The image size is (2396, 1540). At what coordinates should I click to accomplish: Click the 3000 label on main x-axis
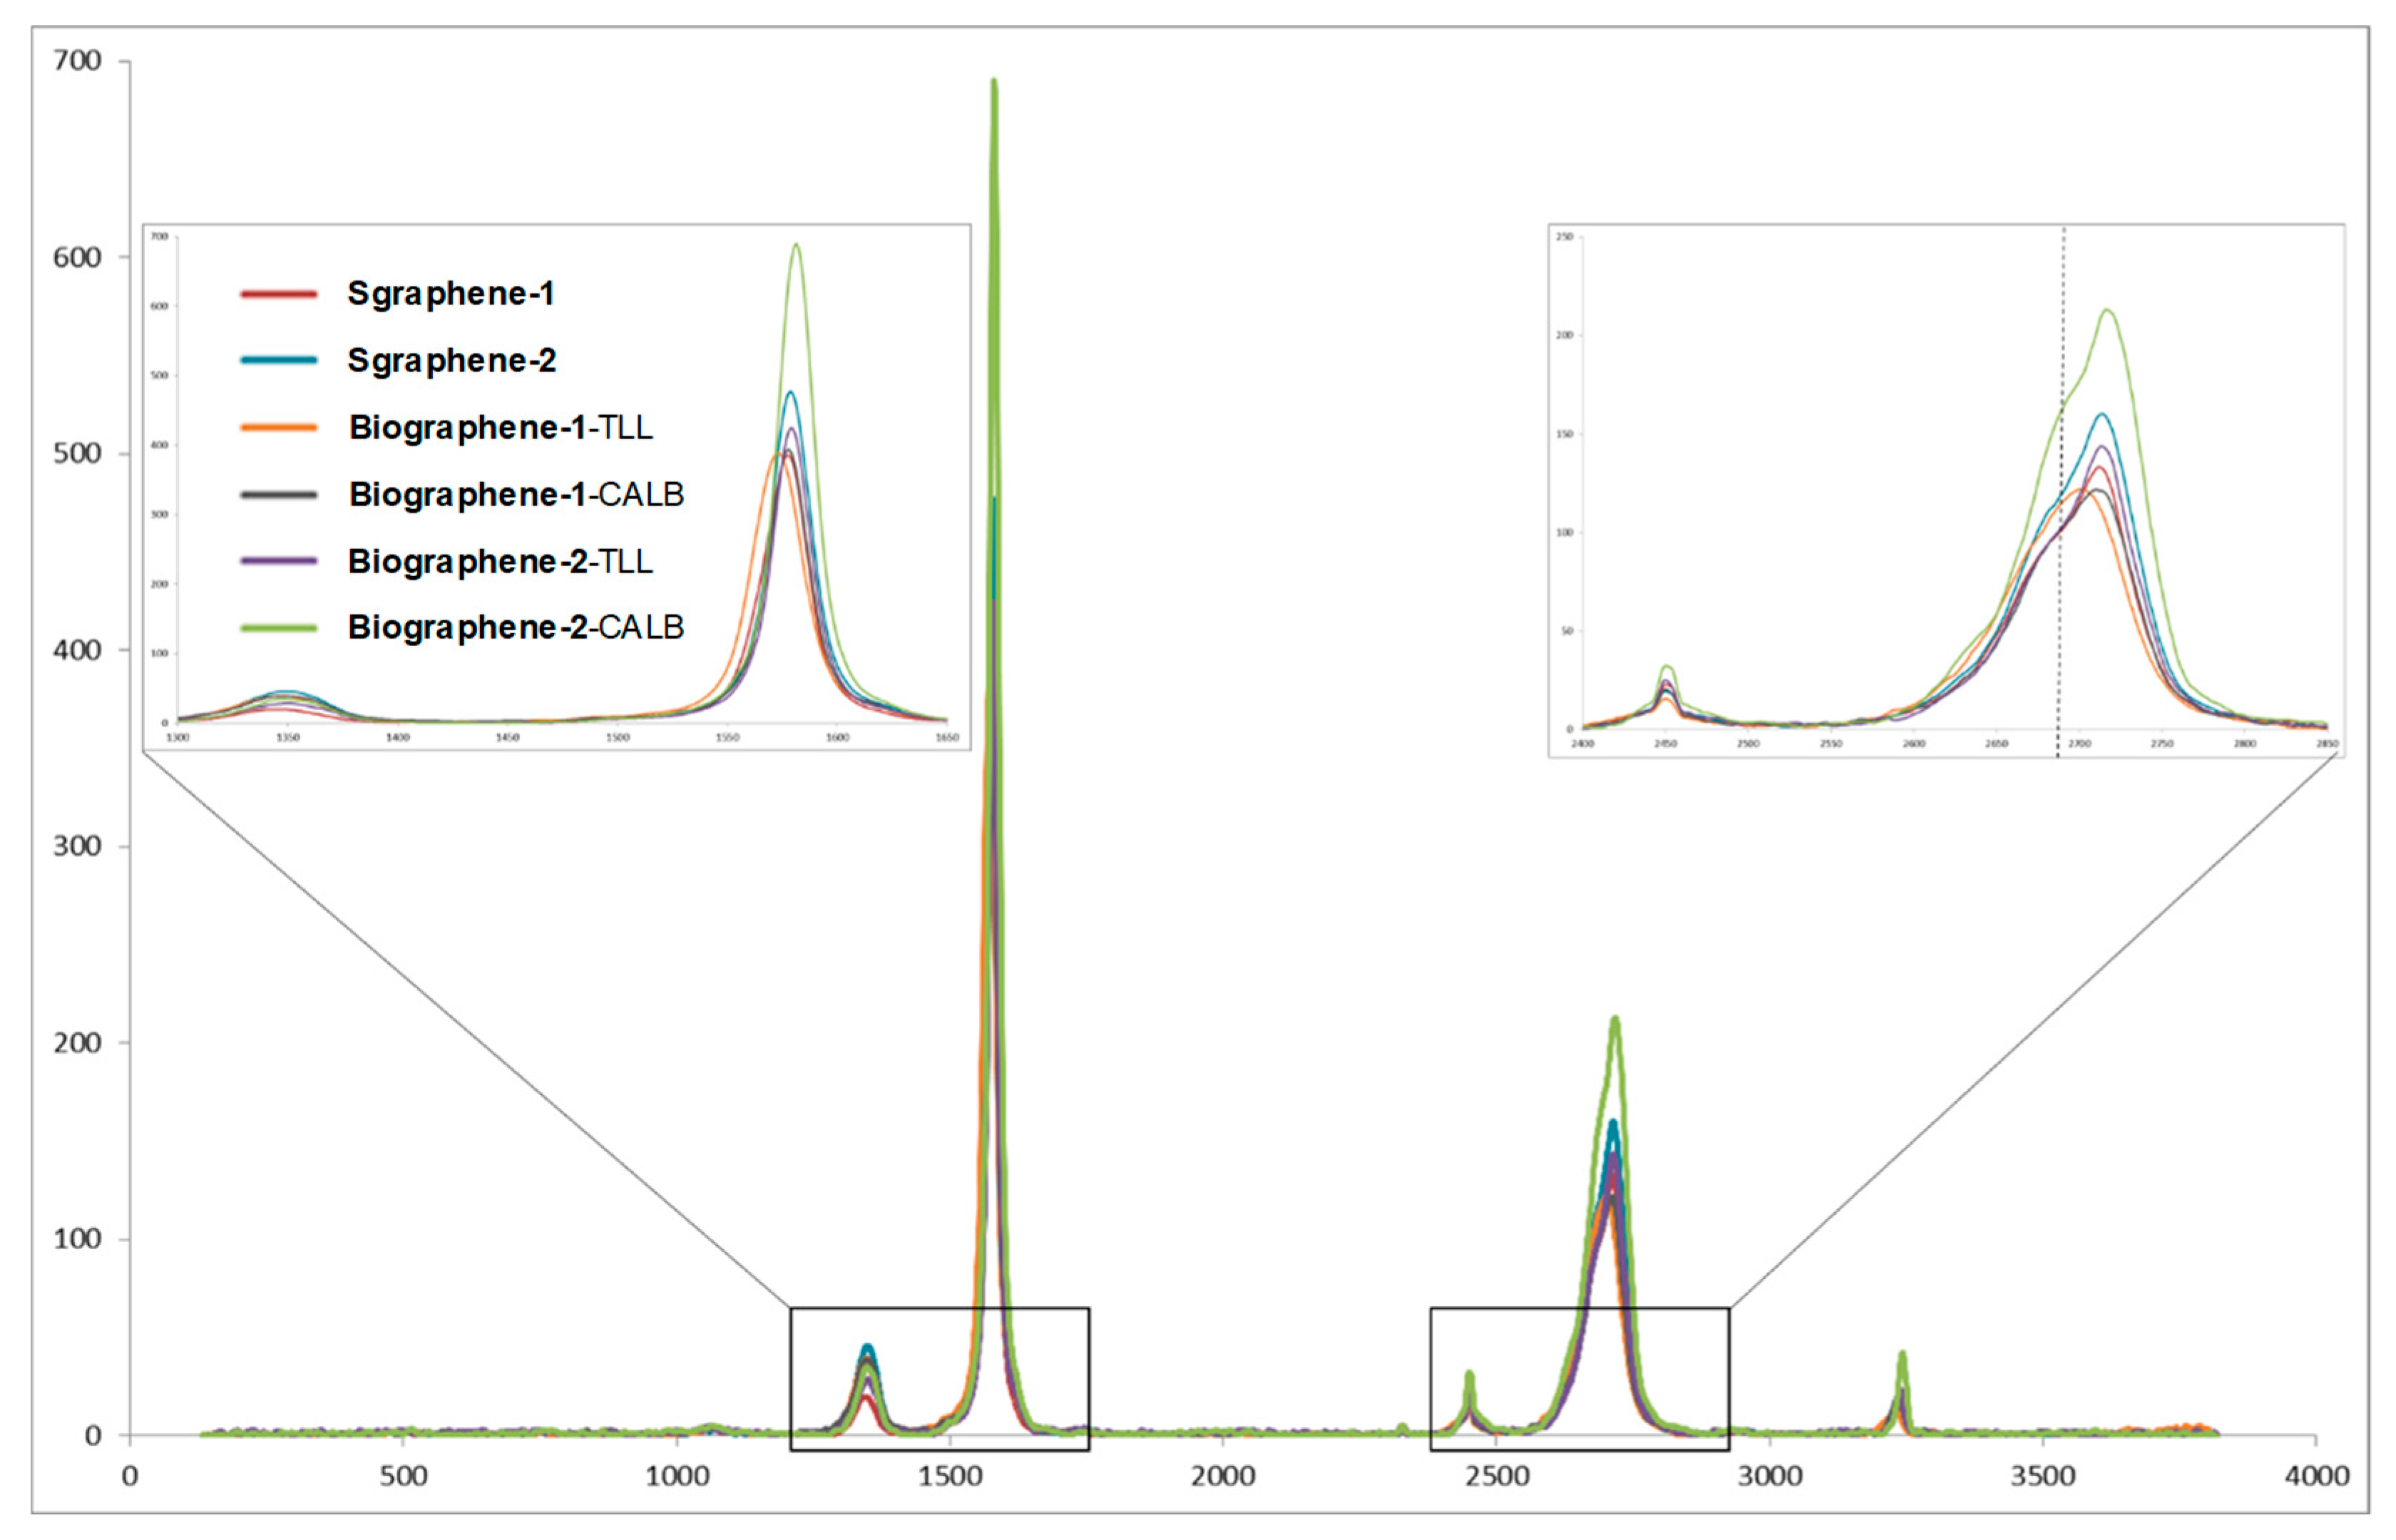tap(1770, 1476)
